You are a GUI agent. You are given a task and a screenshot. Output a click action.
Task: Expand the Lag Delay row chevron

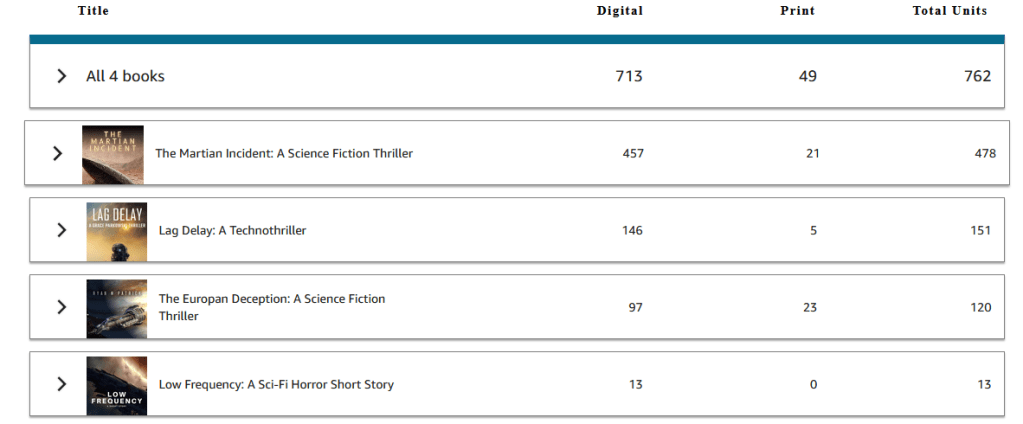(62, 230)
